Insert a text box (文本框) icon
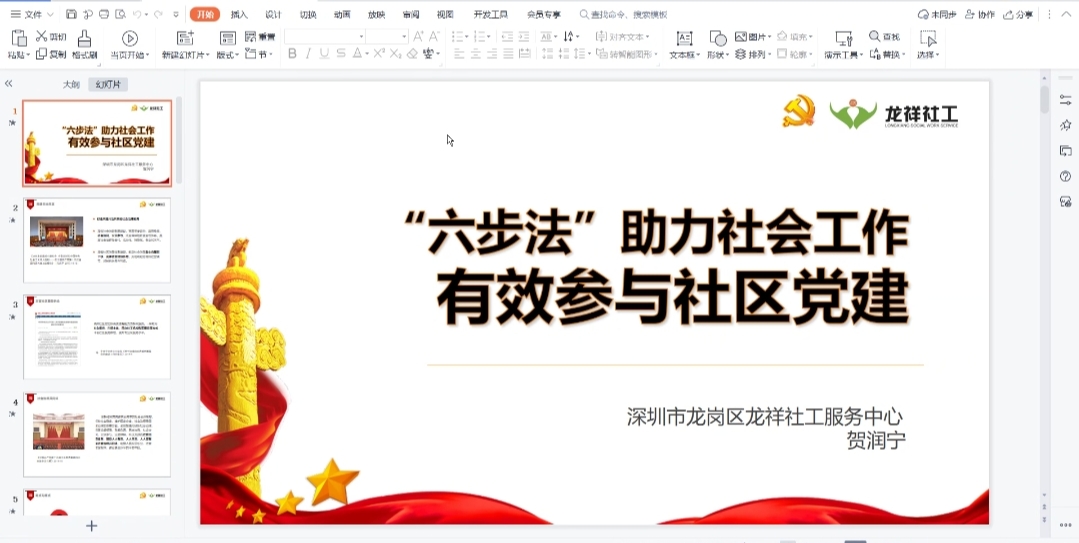 (x=684, y=37)
